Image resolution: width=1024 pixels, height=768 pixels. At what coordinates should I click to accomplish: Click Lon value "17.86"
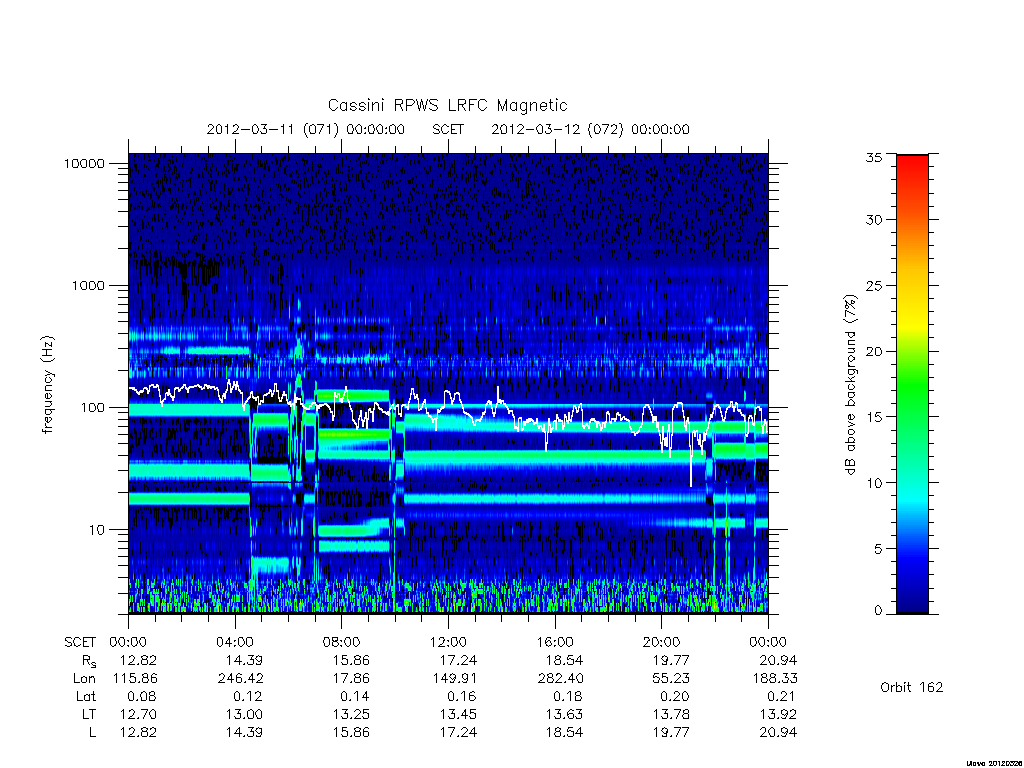pos(351,679)
